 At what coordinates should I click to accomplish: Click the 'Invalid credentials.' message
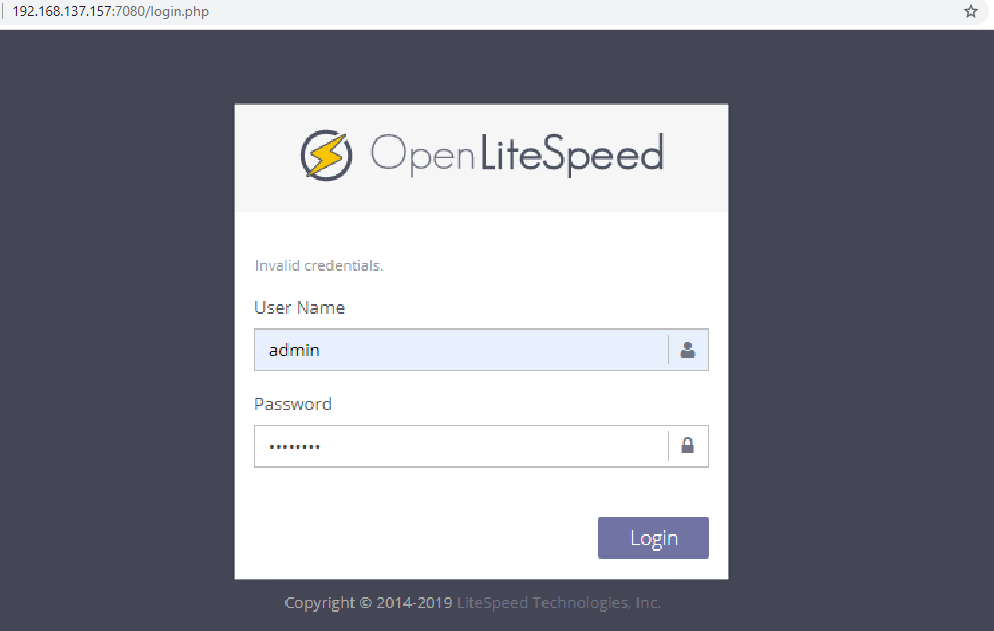pyautogui.click(x=319, y=266)
